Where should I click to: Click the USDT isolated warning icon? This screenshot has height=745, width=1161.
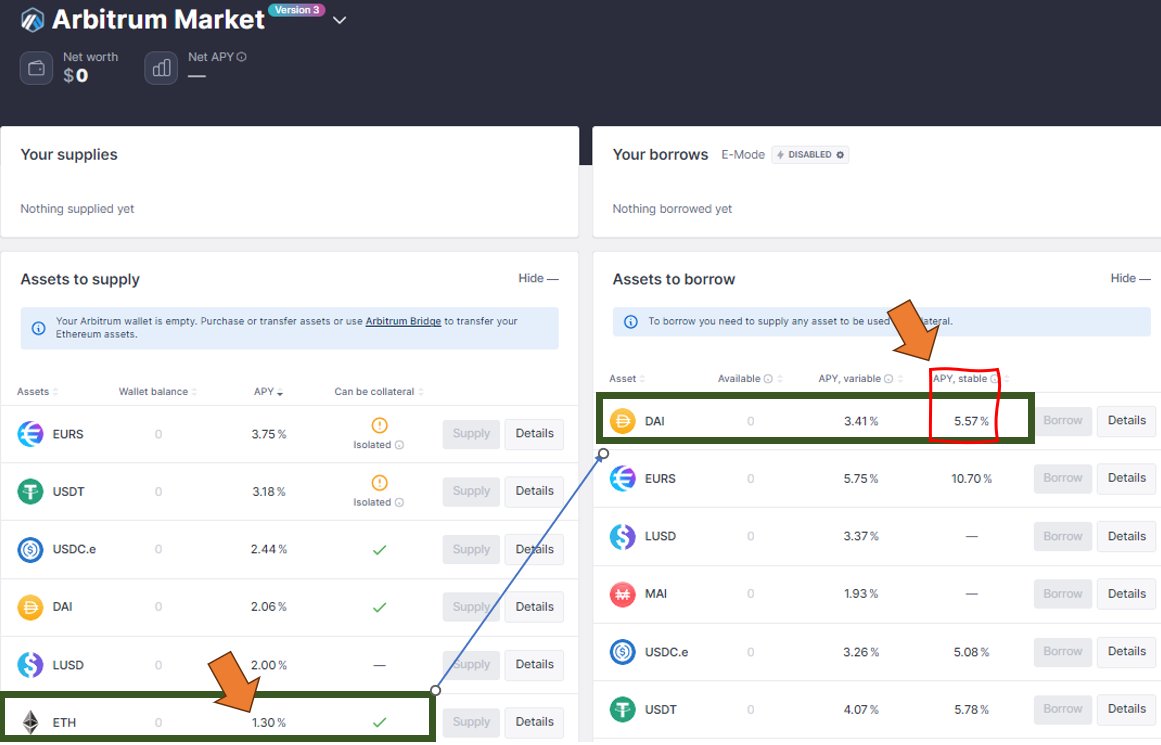tap(379, 483)
